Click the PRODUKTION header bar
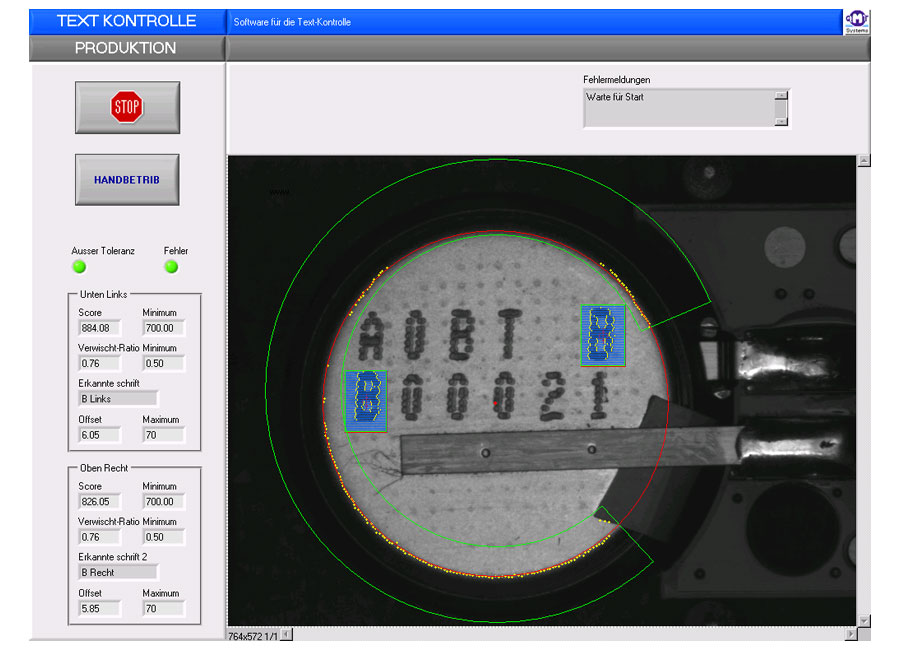 [x=126, y=48]
